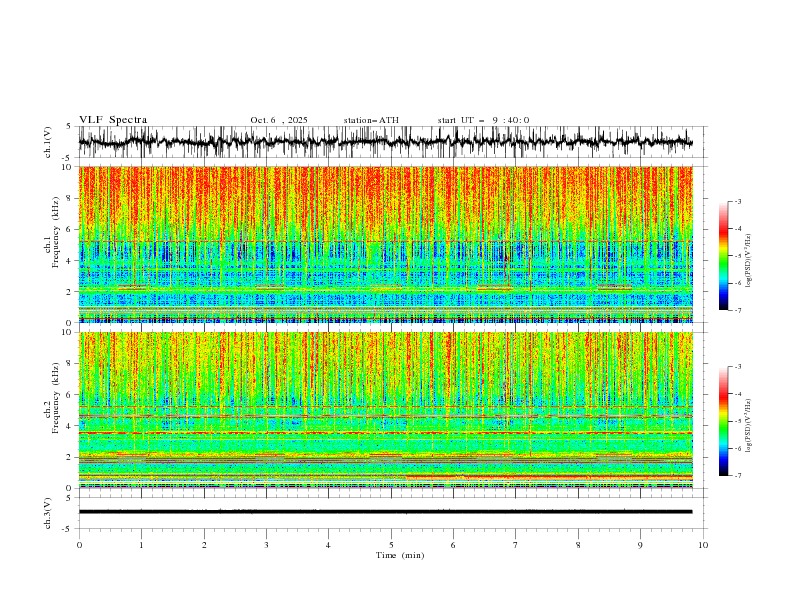The width and height of the screenshot is (792, 612).
Task: Click the ch.3 flat waveform trace
Action: pyautogui.click(x=385, y=512)
